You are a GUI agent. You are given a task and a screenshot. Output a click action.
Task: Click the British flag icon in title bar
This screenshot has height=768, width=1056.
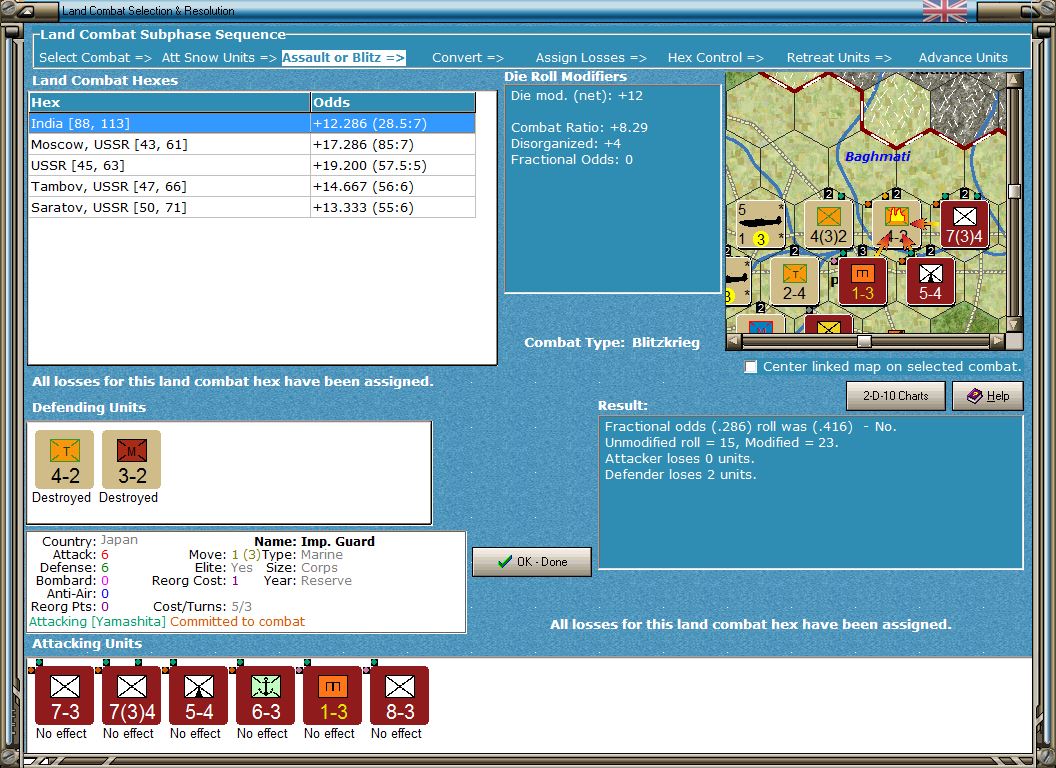coord(944,11)
